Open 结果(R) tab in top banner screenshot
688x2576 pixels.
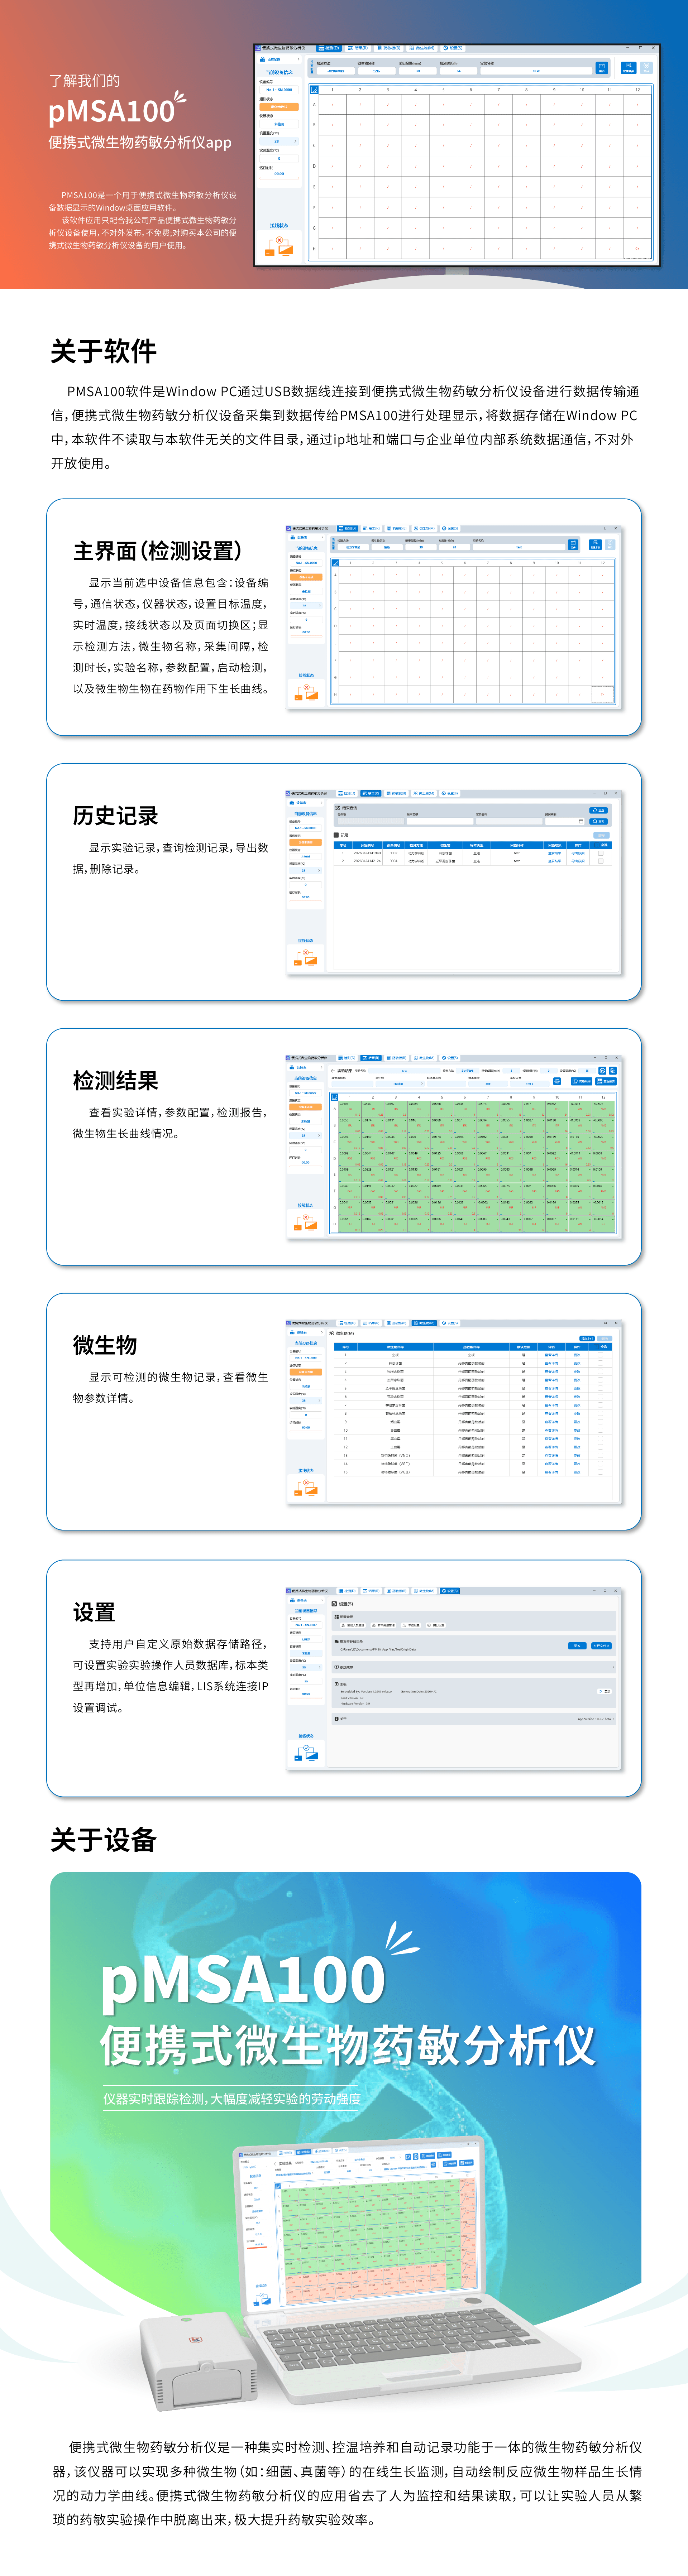click(x=358, y=48)
